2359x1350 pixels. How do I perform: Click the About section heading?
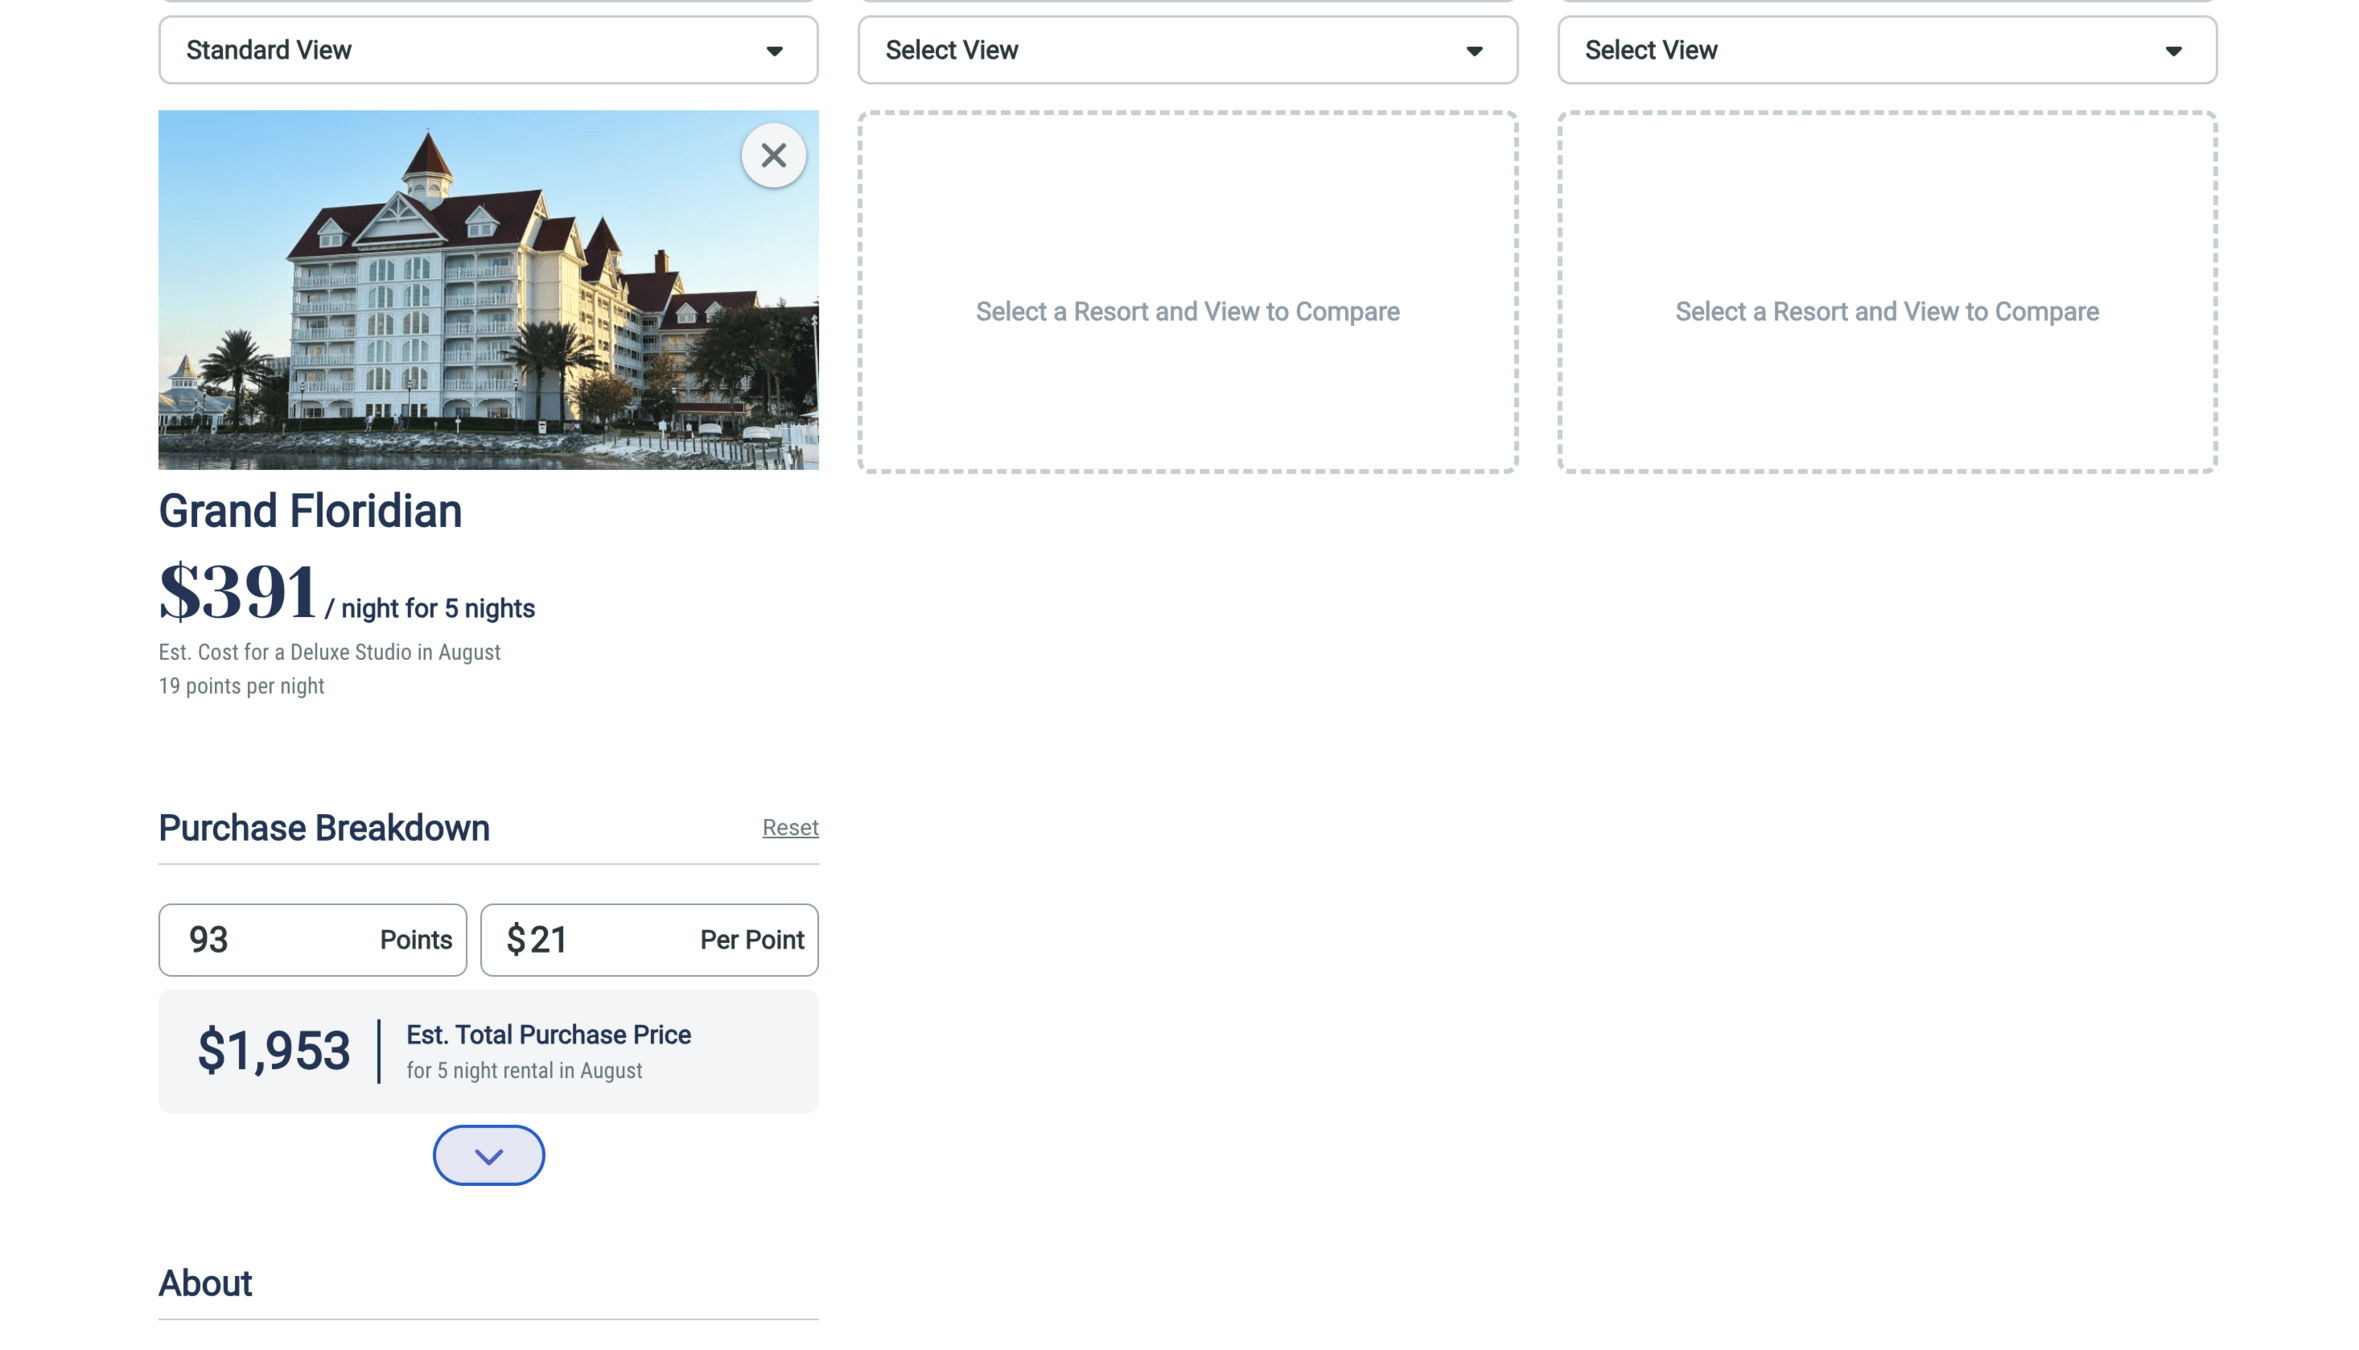point(205,1283)
